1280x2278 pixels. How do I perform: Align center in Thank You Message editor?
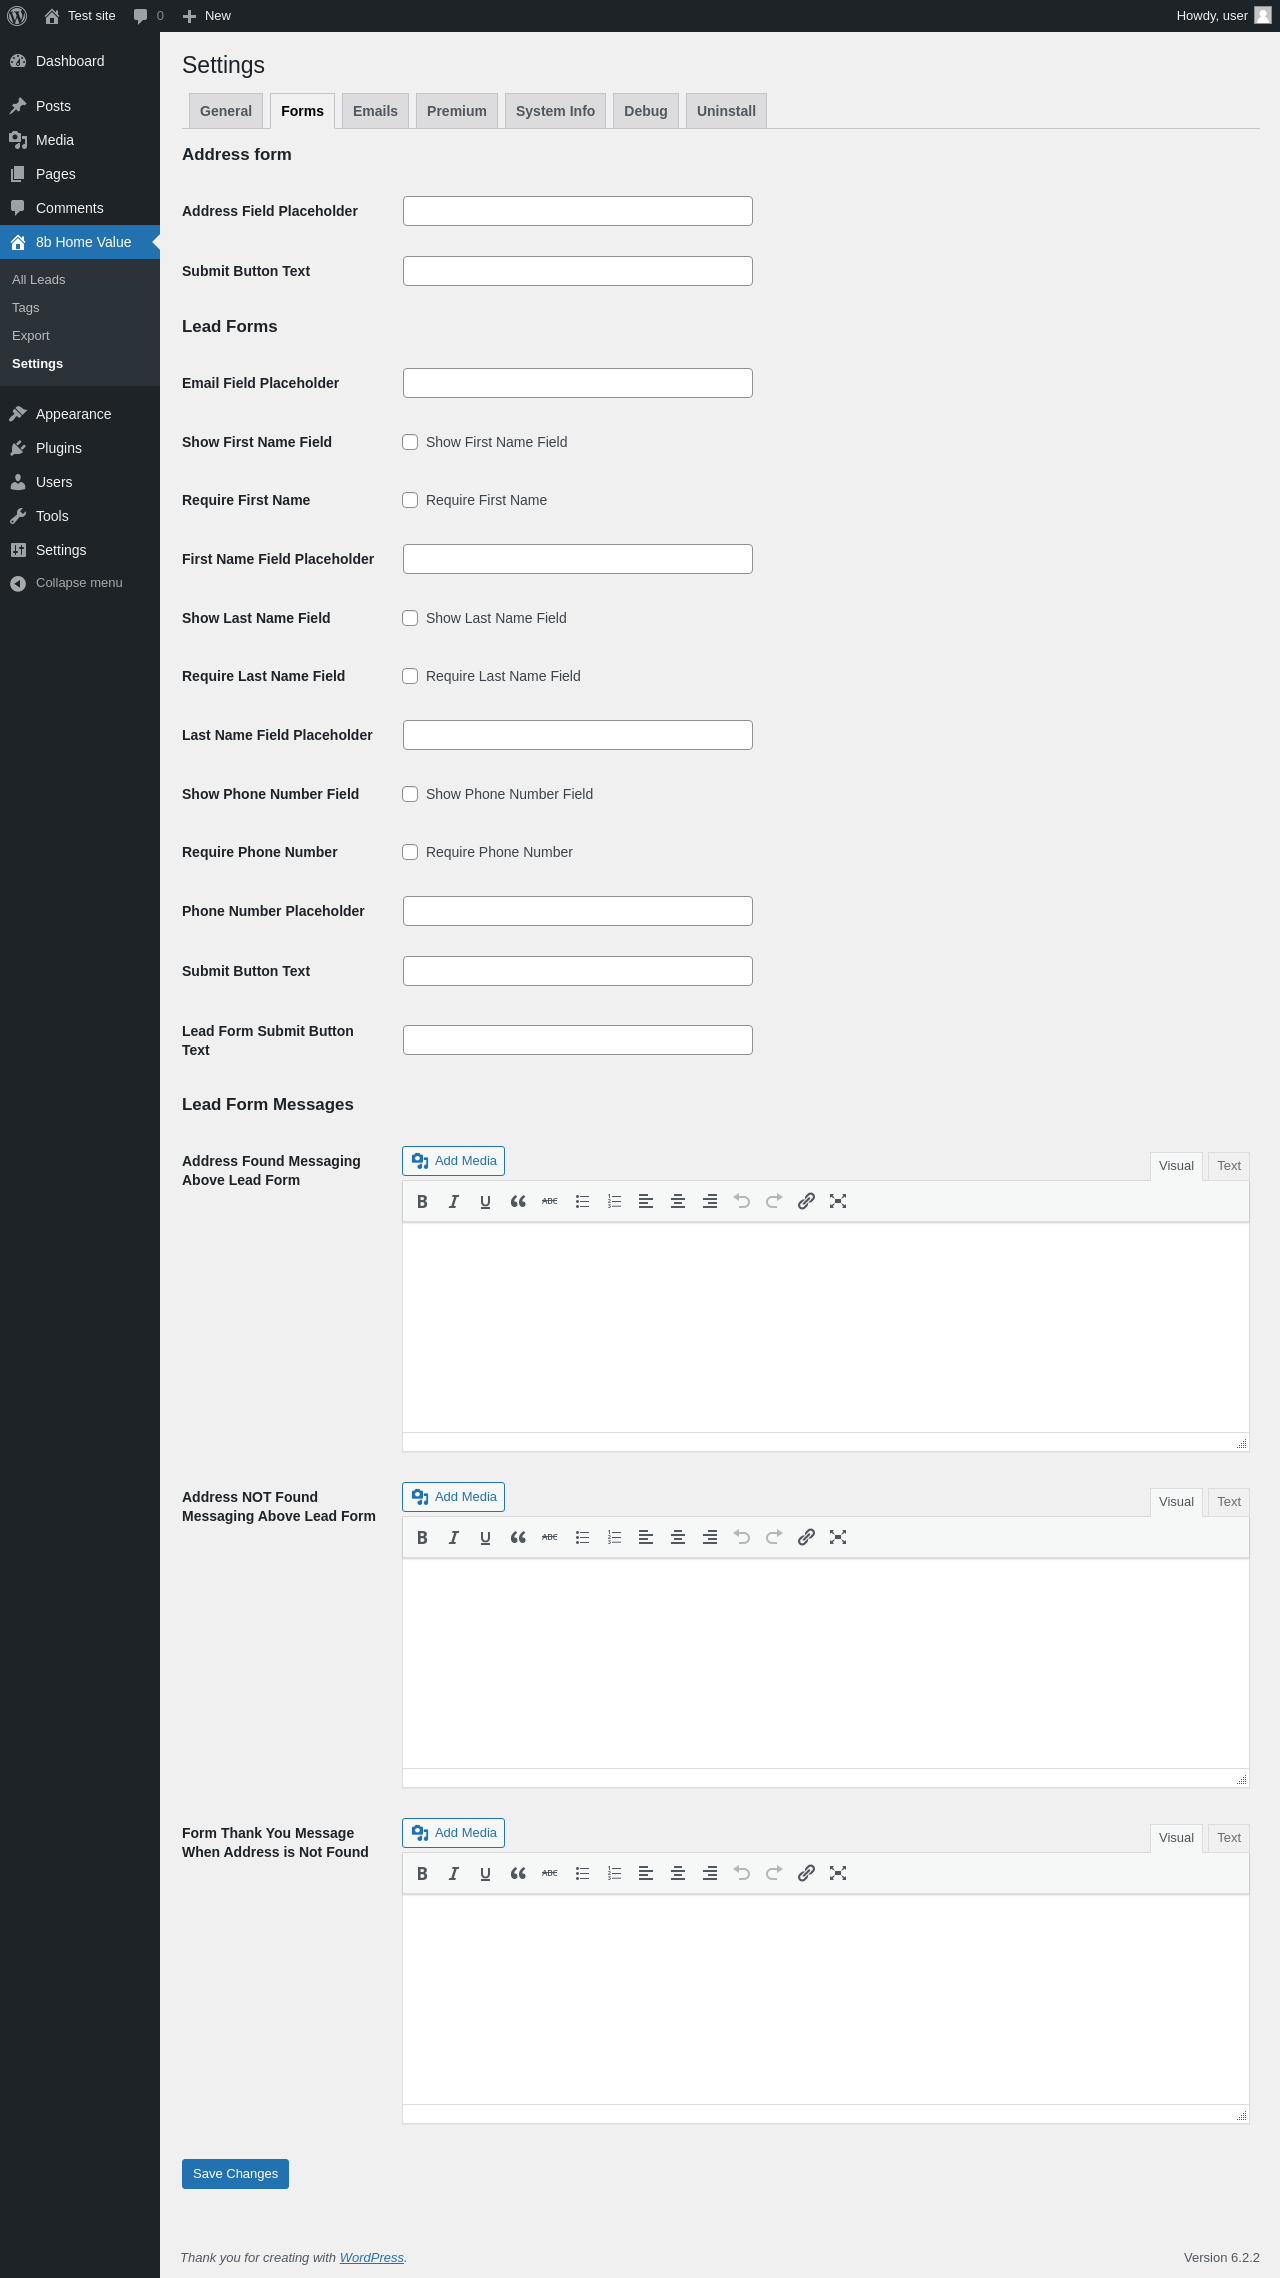[678, 1873]
